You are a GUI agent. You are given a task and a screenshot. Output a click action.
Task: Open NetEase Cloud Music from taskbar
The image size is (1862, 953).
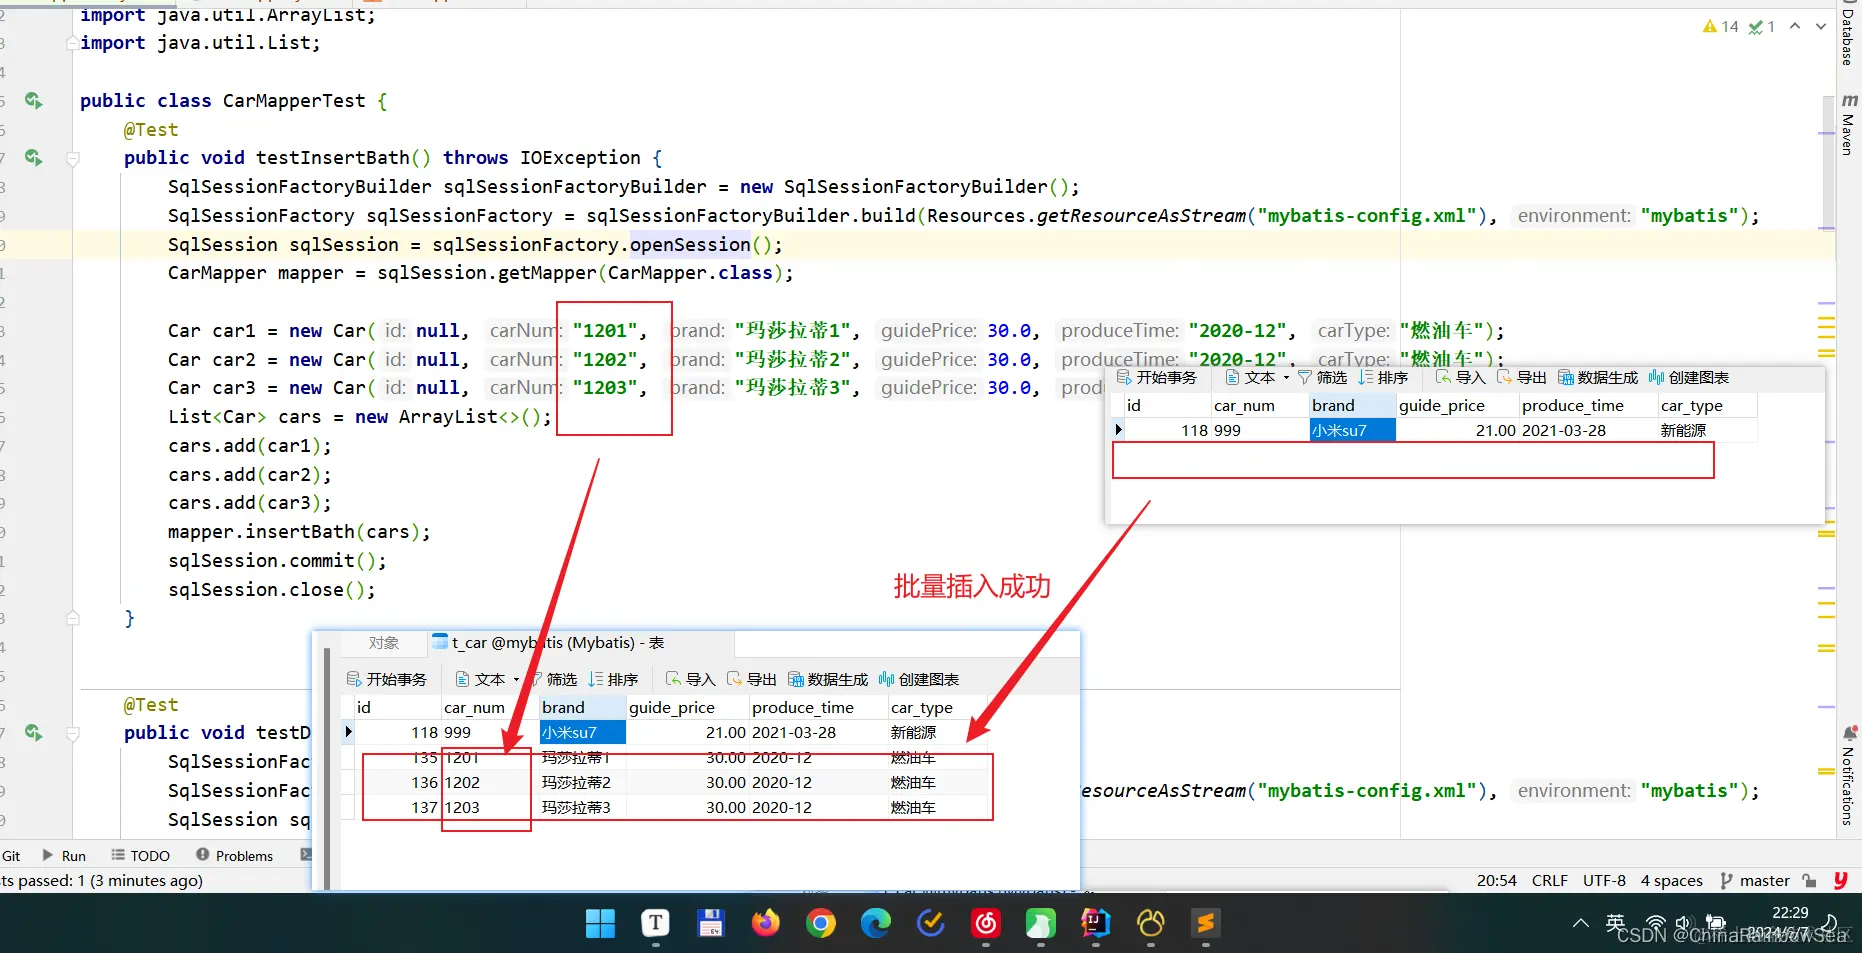986,924
